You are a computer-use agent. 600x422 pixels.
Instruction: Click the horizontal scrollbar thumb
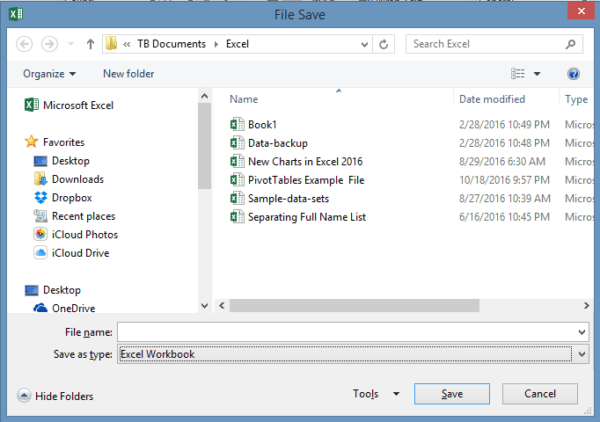point(354,306)
